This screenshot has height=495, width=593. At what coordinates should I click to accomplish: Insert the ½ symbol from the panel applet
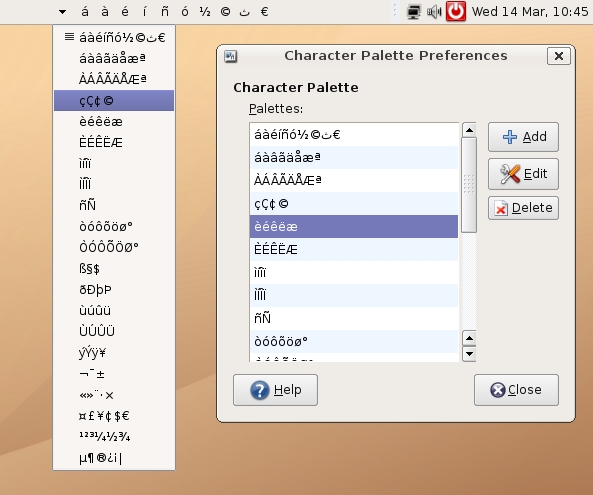(205, 12)
